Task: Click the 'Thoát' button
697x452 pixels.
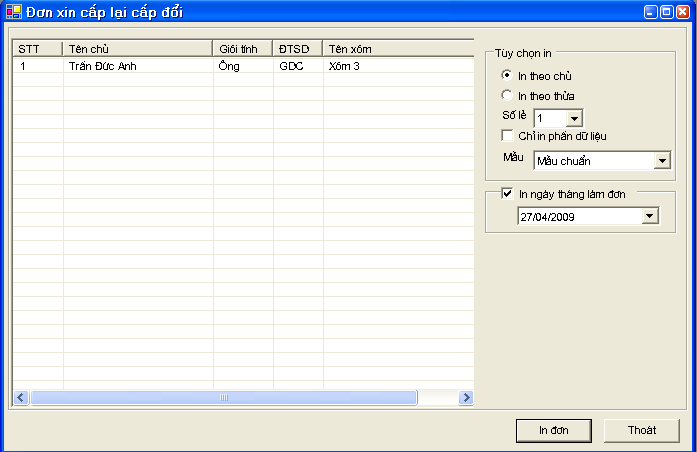Action: click(x=641, y=430)
